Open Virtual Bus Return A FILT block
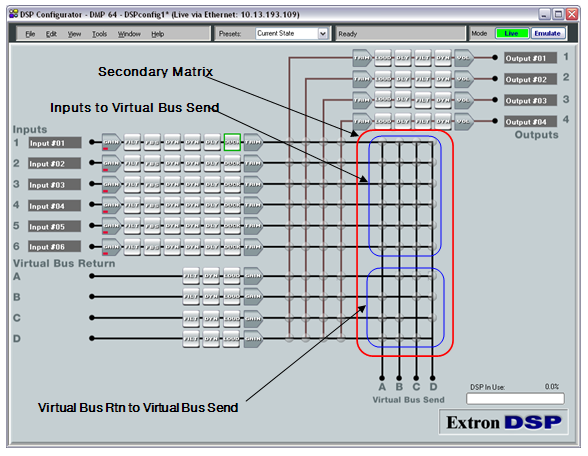588x456 pixels. click(x=191, y=276)
